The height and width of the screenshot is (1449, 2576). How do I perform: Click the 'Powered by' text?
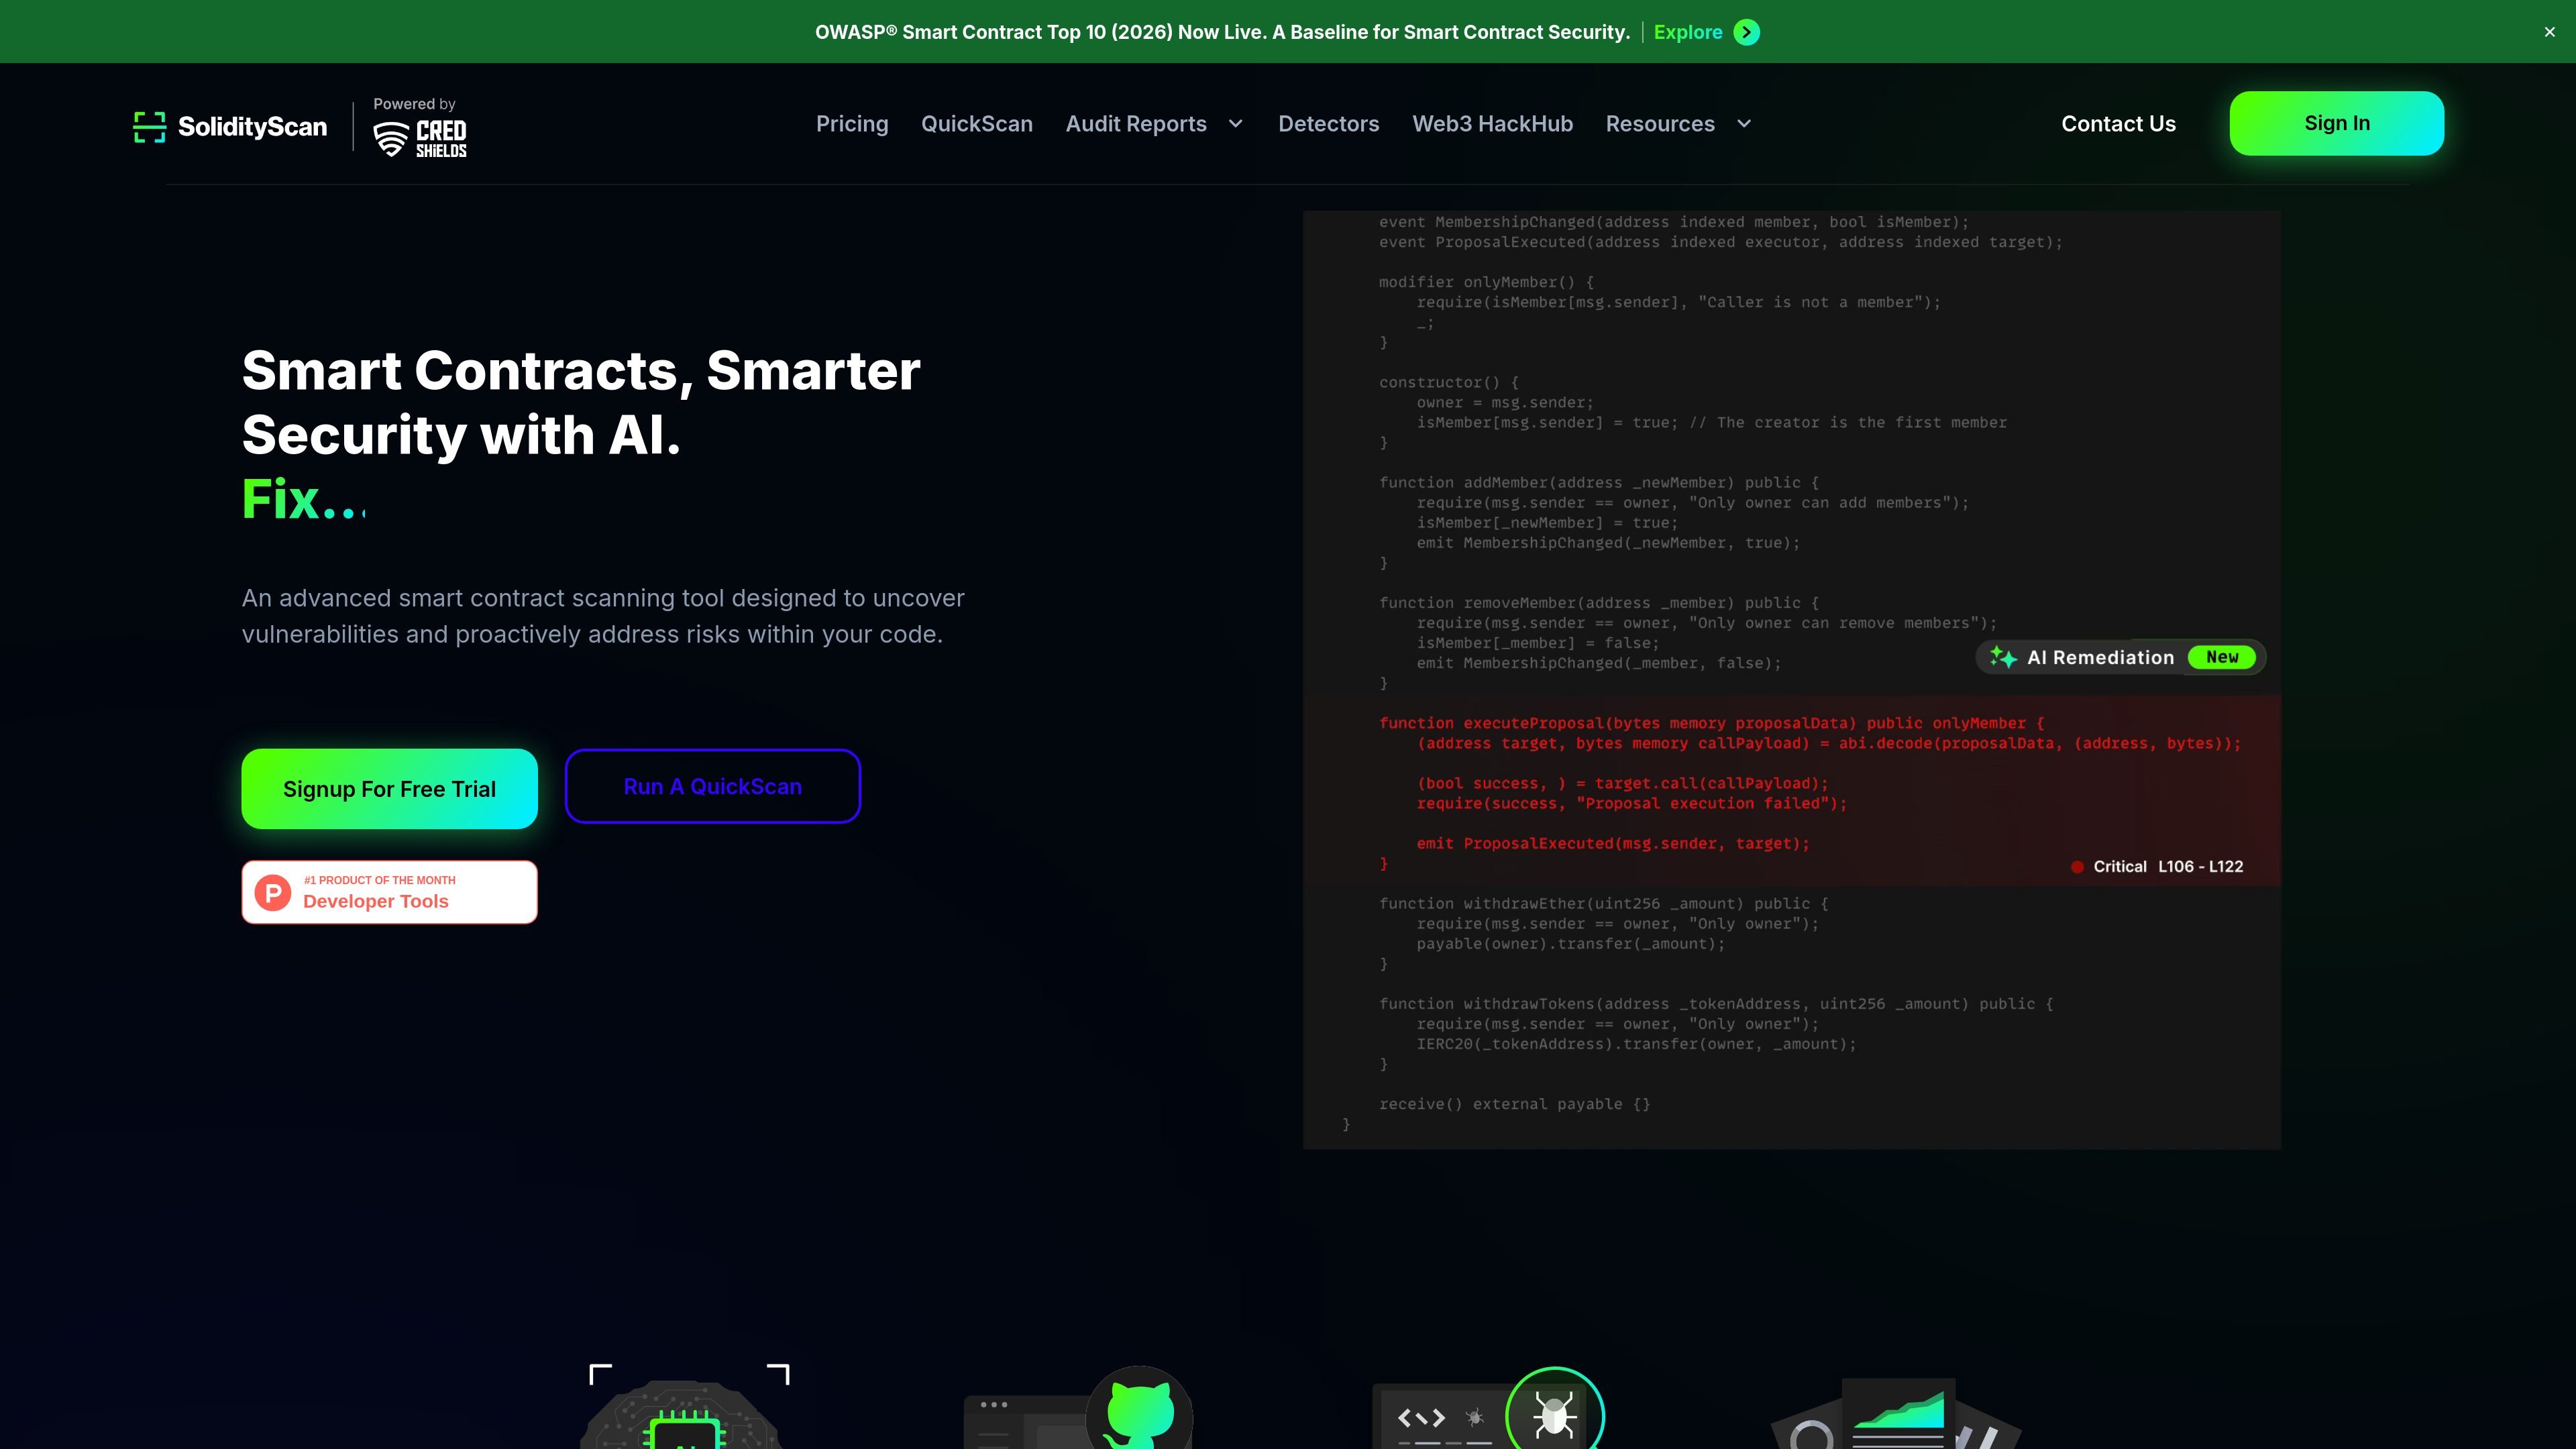(414, 104)
